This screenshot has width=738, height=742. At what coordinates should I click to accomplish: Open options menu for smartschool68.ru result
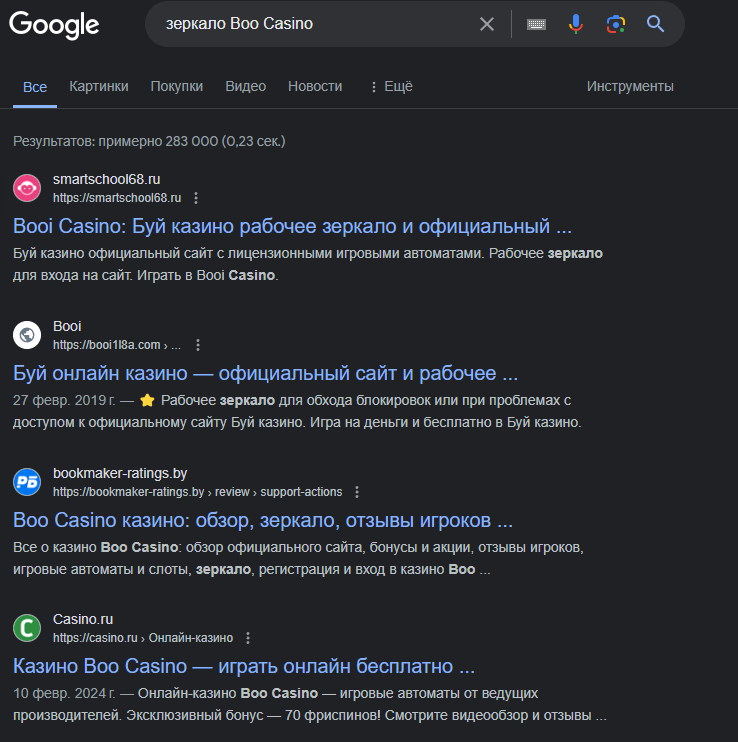[x=196, y=198]
